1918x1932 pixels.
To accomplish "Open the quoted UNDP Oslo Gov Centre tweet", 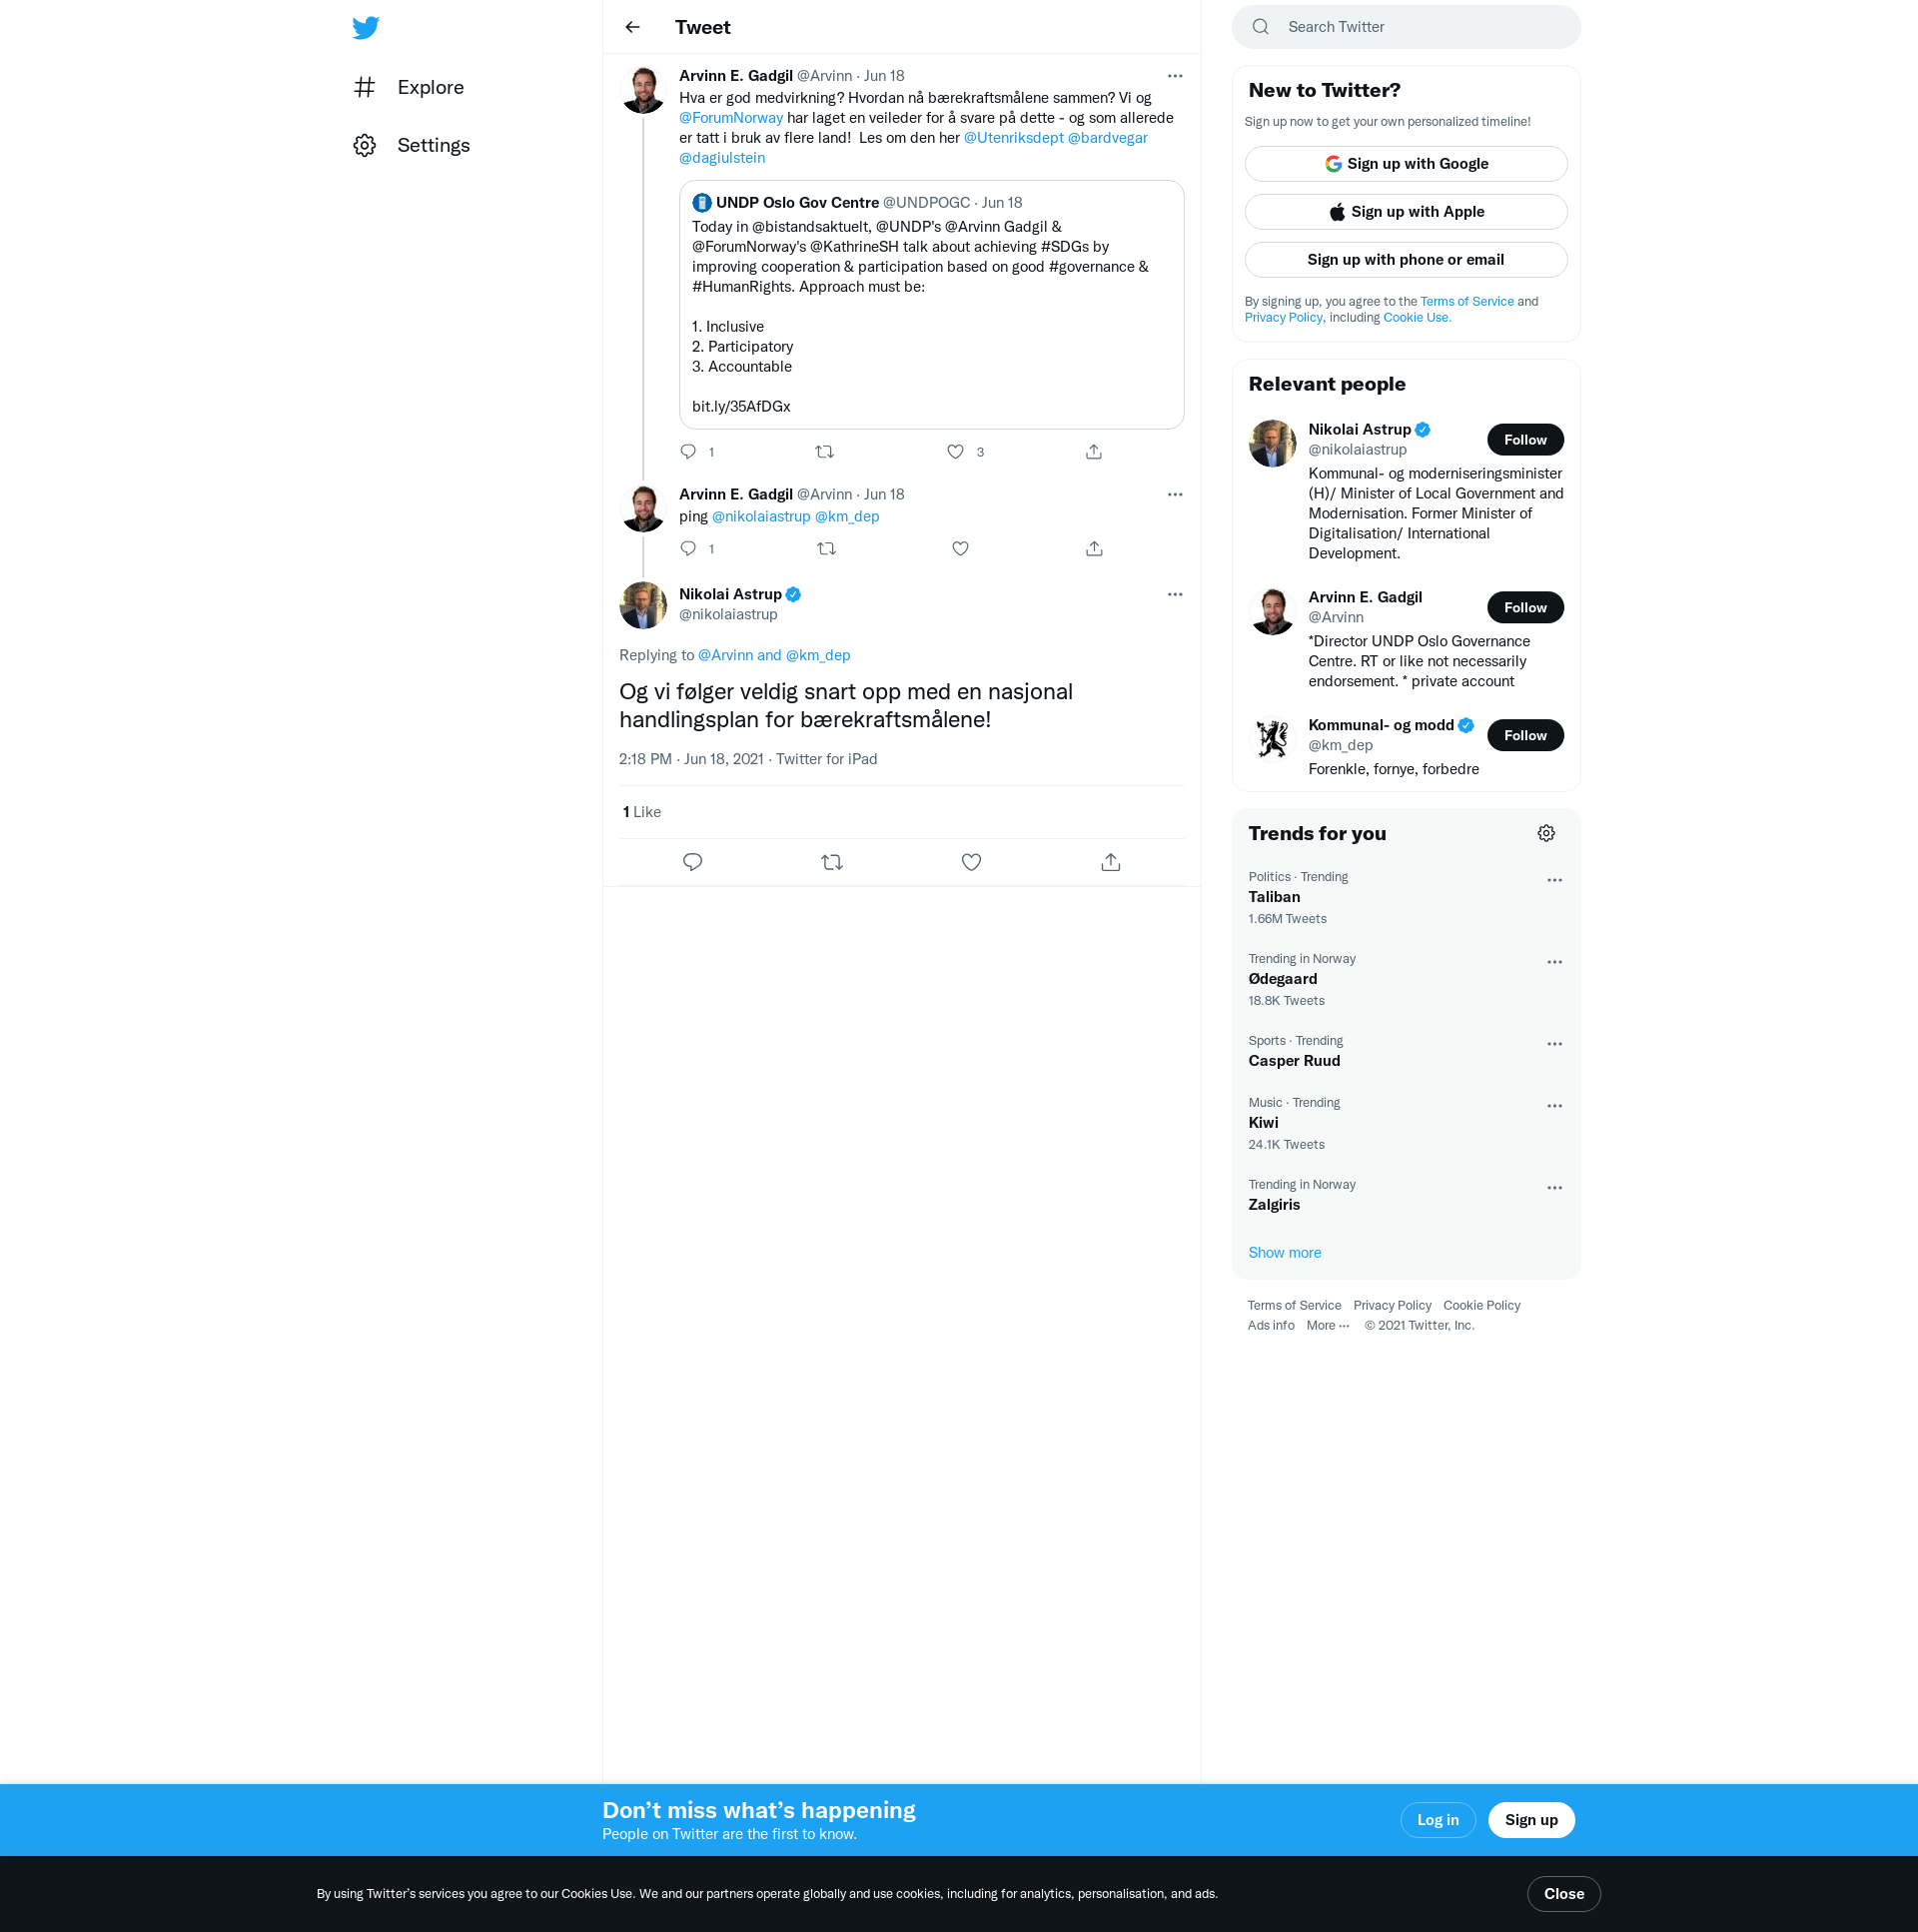I will point(931,305).
